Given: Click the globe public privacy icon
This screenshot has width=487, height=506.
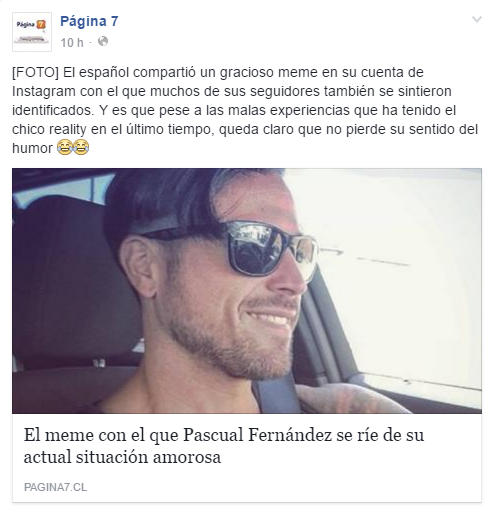Looking at the screenshot, I should [x=103, y=41].
